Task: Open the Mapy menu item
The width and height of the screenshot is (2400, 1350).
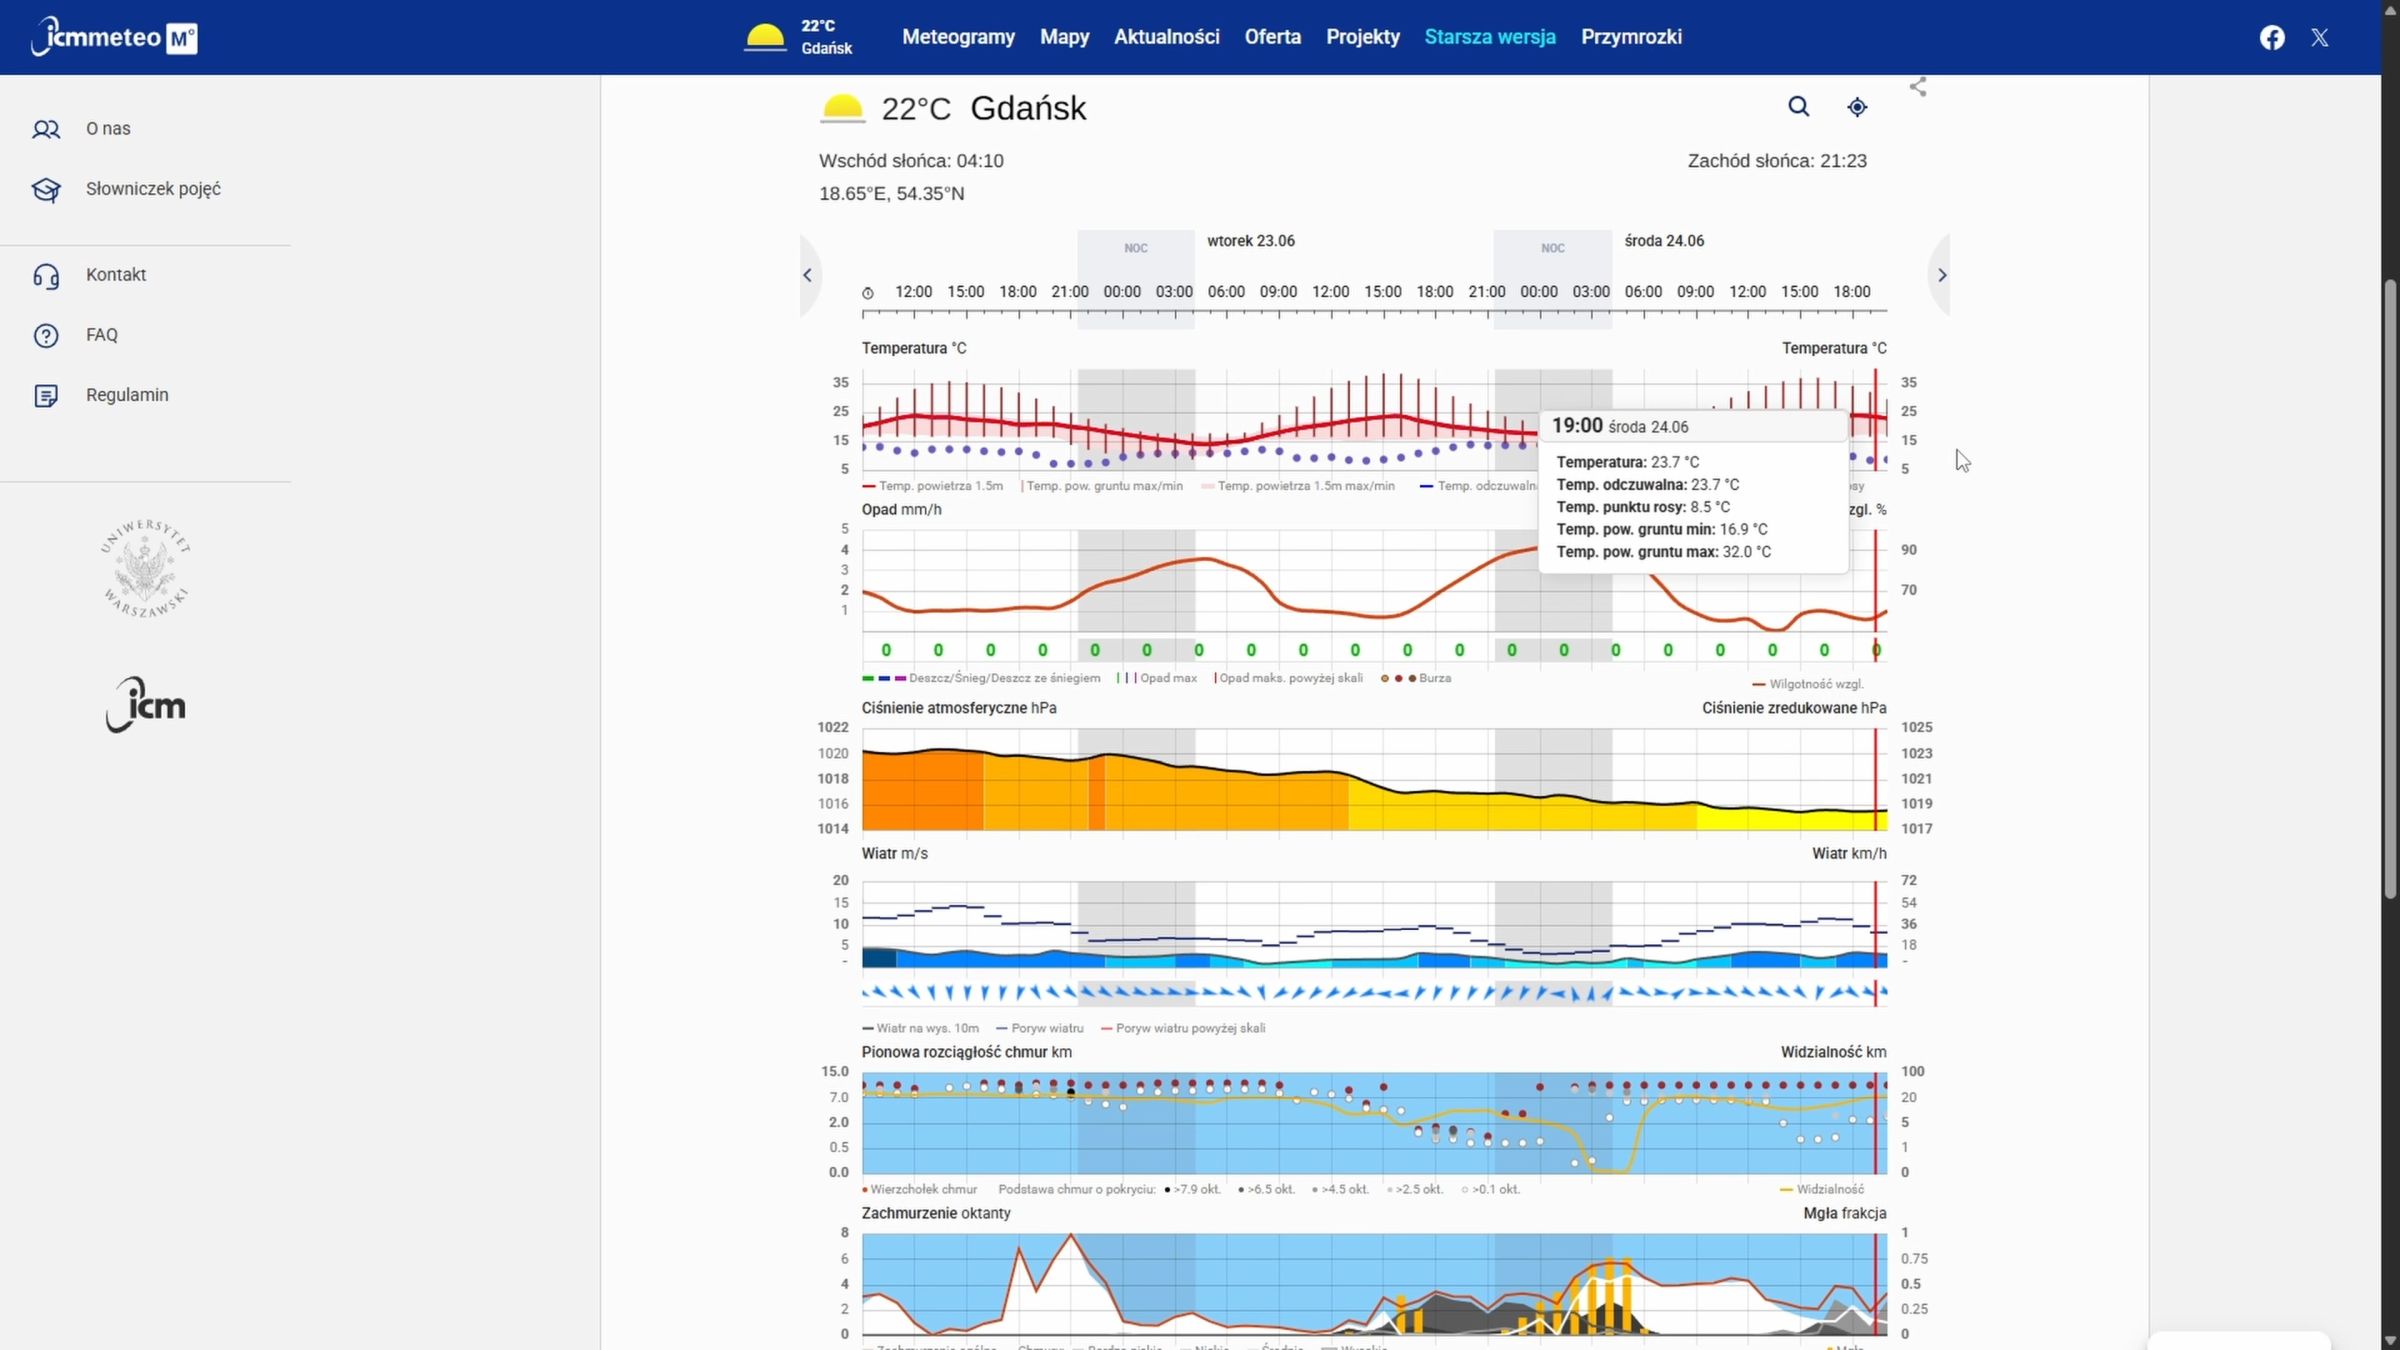Action: [1064, 37]
